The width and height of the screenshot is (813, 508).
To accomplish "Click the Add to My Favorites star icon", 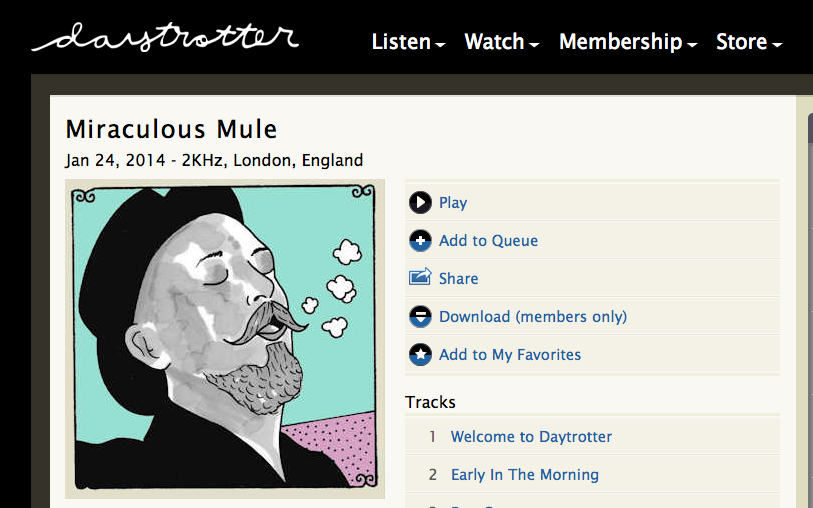I will [420, 354].
